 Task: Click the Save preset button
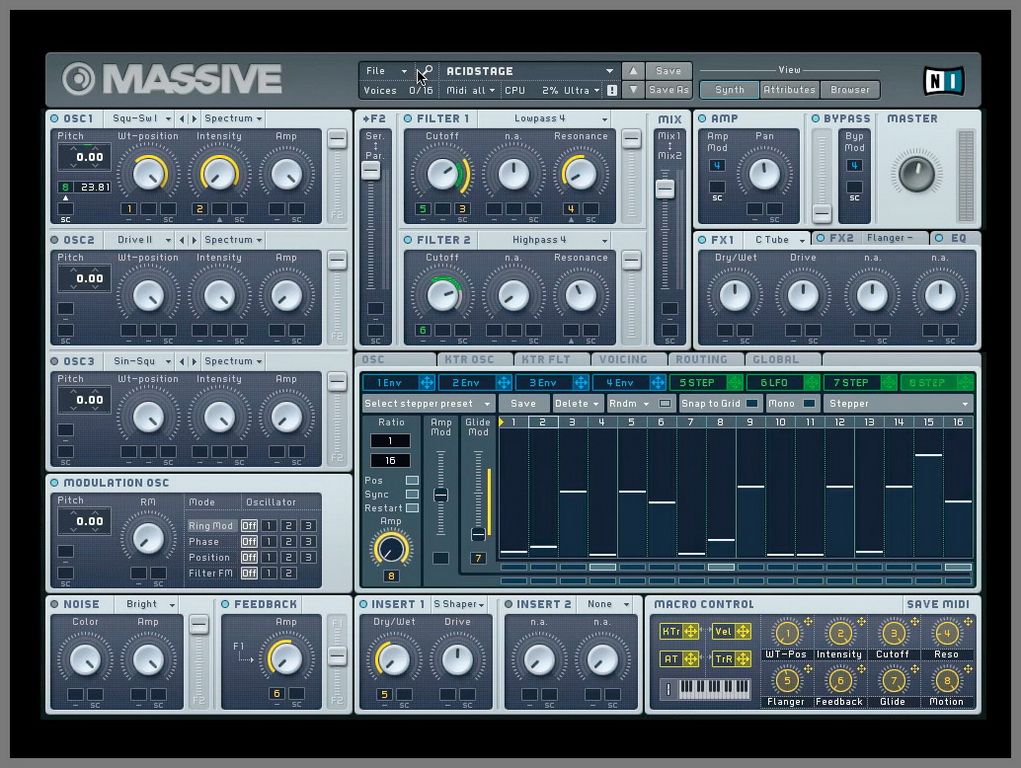668,71
